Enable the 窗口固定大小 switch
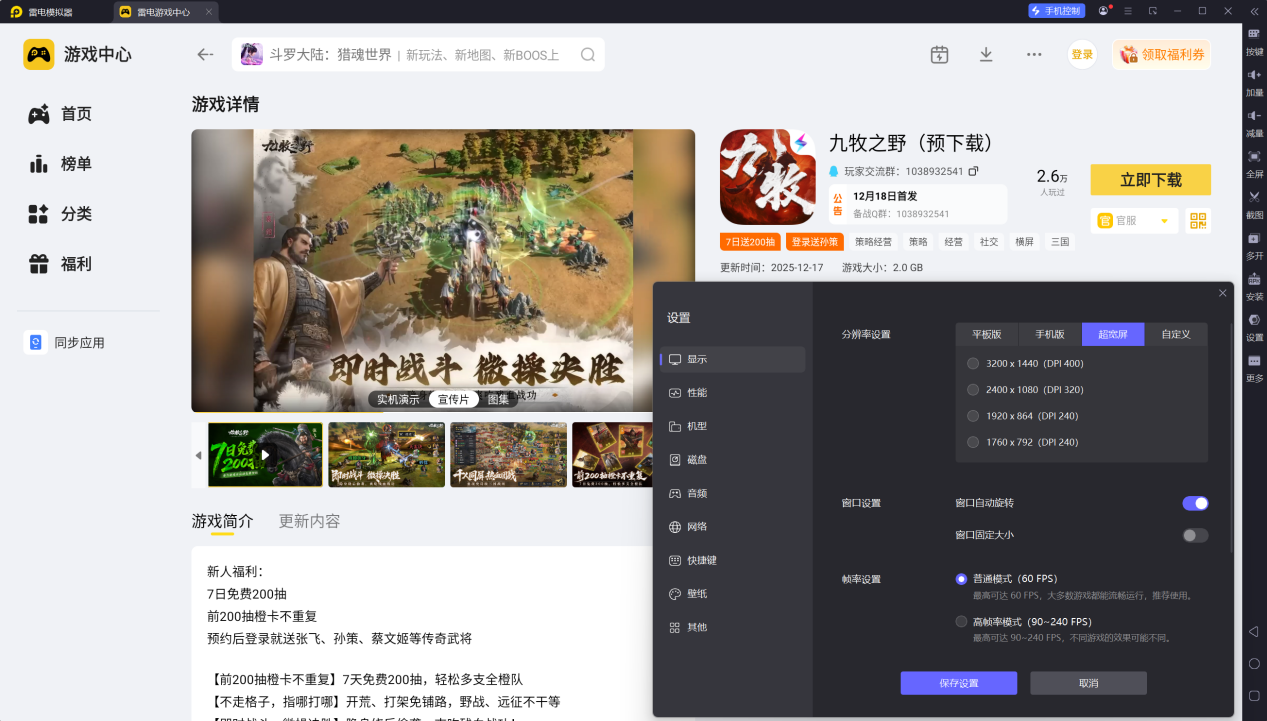Viewport: 1267px width, 721px height. 1195,535
